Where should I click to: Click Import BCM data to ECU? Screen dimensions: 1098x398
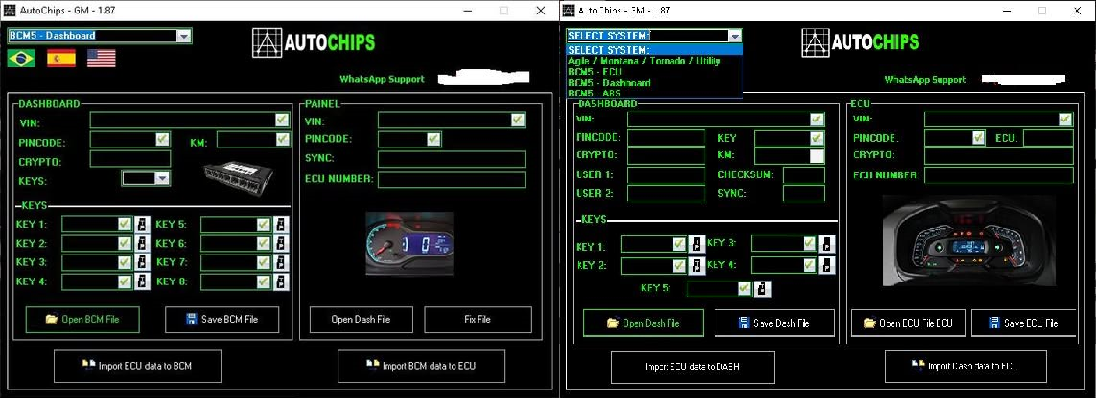[421, 366]
